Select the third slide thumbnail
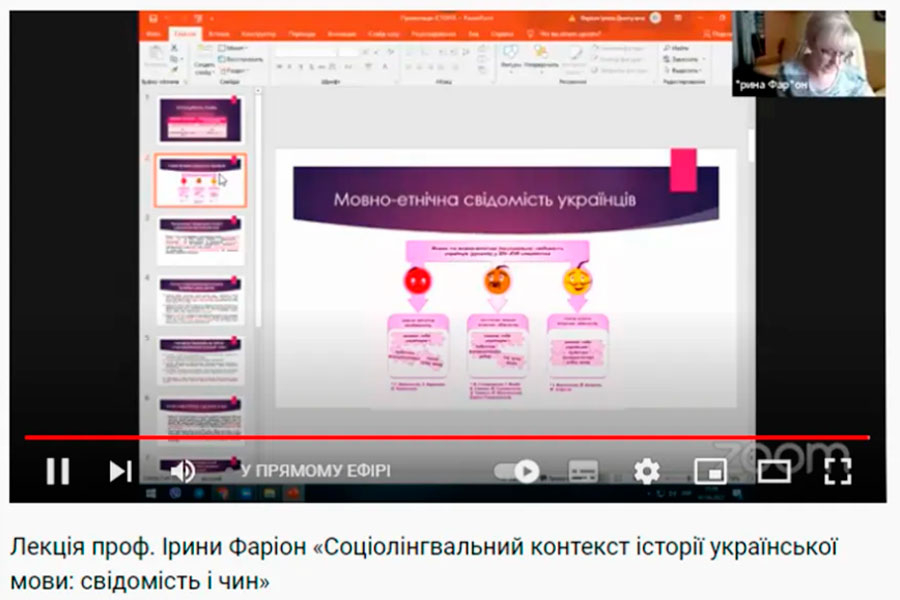This screenshot has height=600, width=900. pyautogui.click(x=200, y=240)
